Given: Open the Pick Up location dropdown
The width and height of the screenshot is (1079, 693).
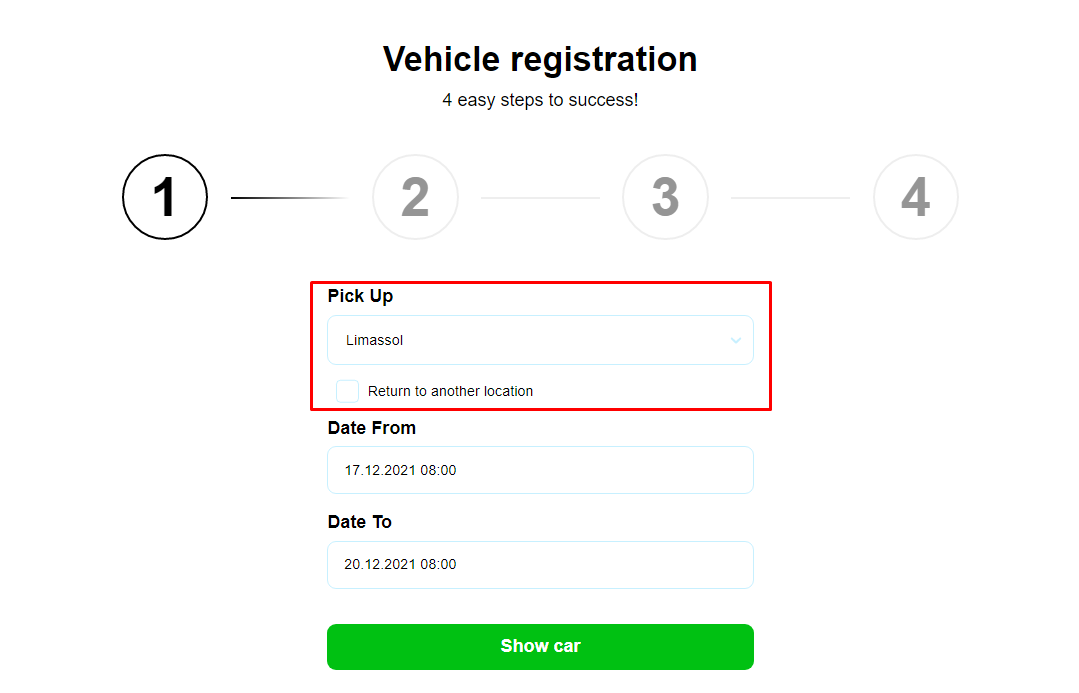Looking at the screenshot, I should (540, 340).
